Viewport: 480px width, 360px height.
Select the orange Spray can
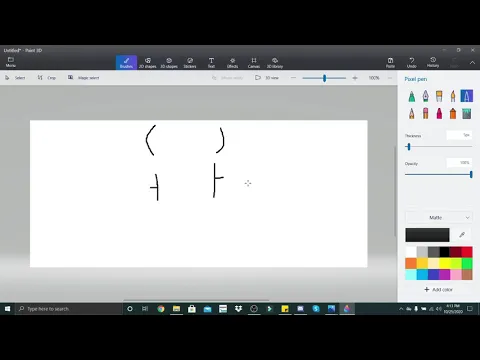tap(453, 114)
